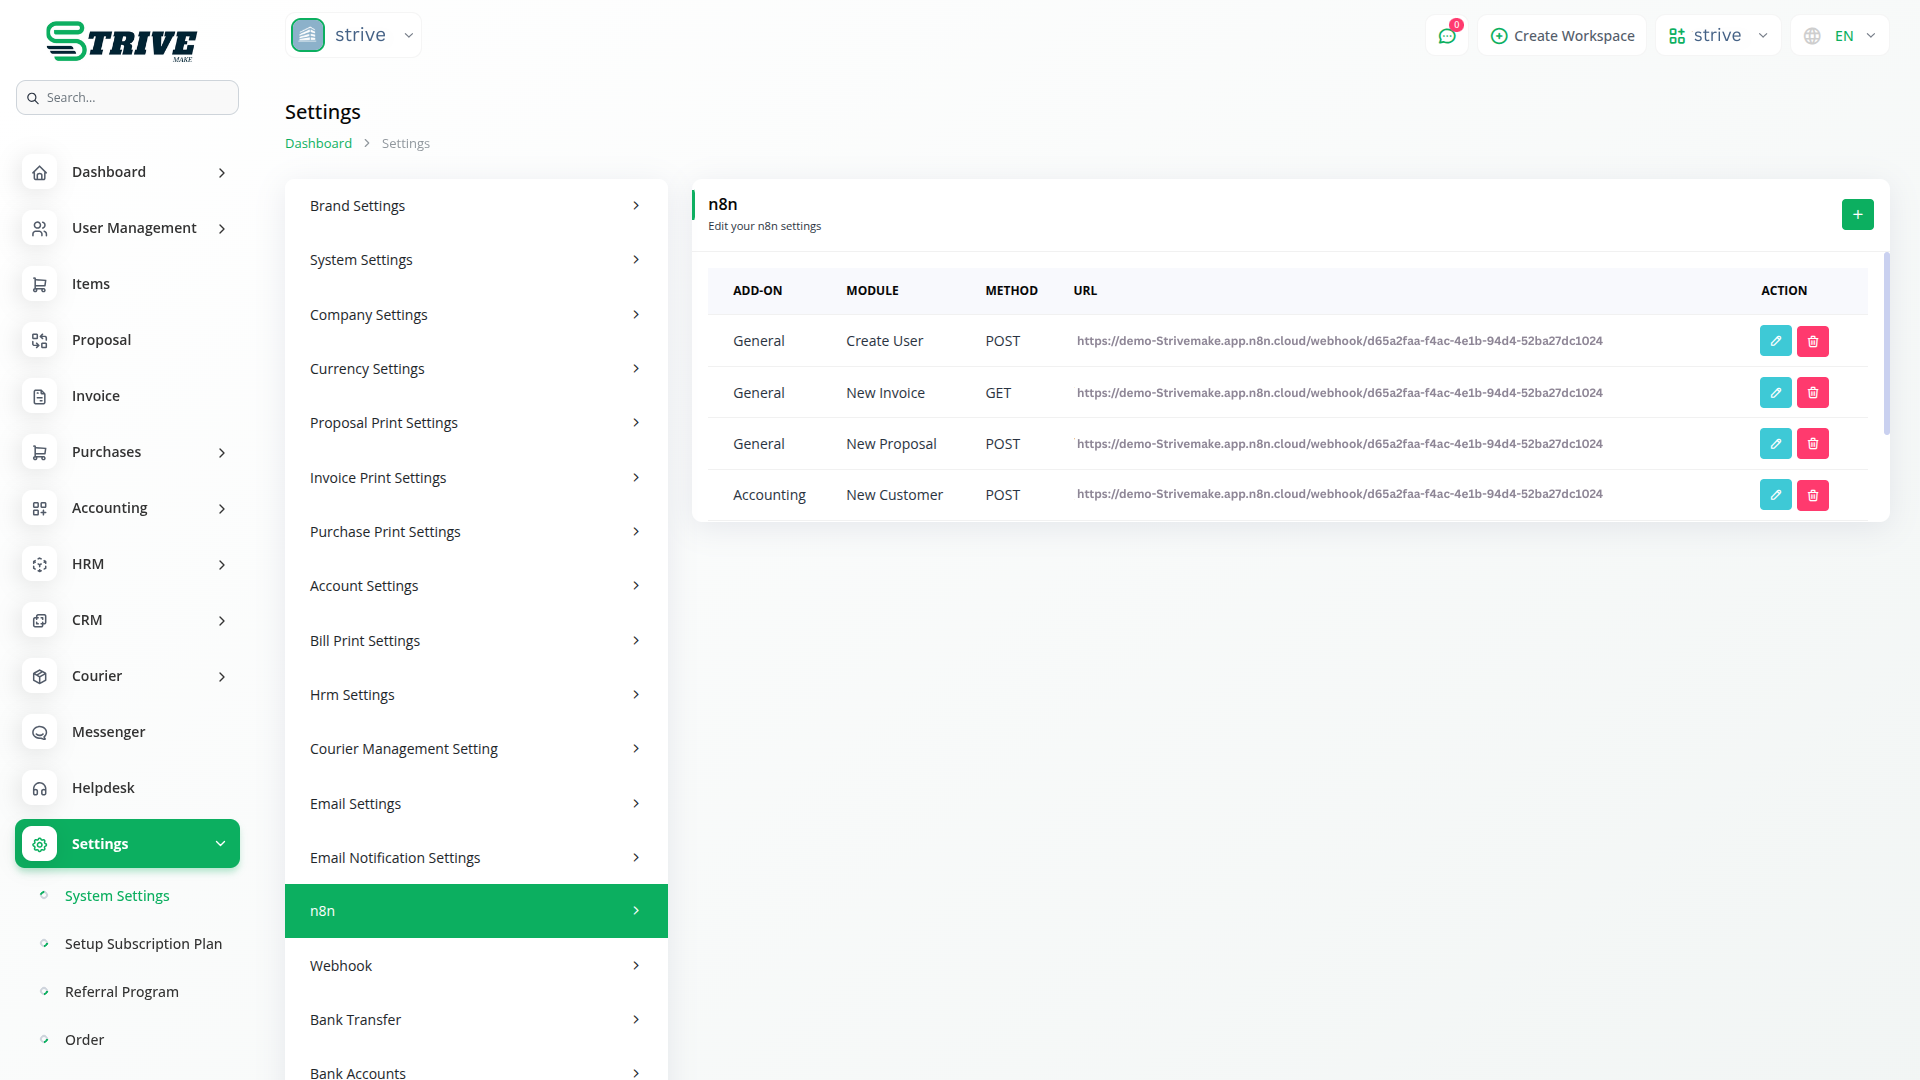Select Email Settings in settings list
The height and width of the screenshot is (1080, 1920).
(475, 804)
